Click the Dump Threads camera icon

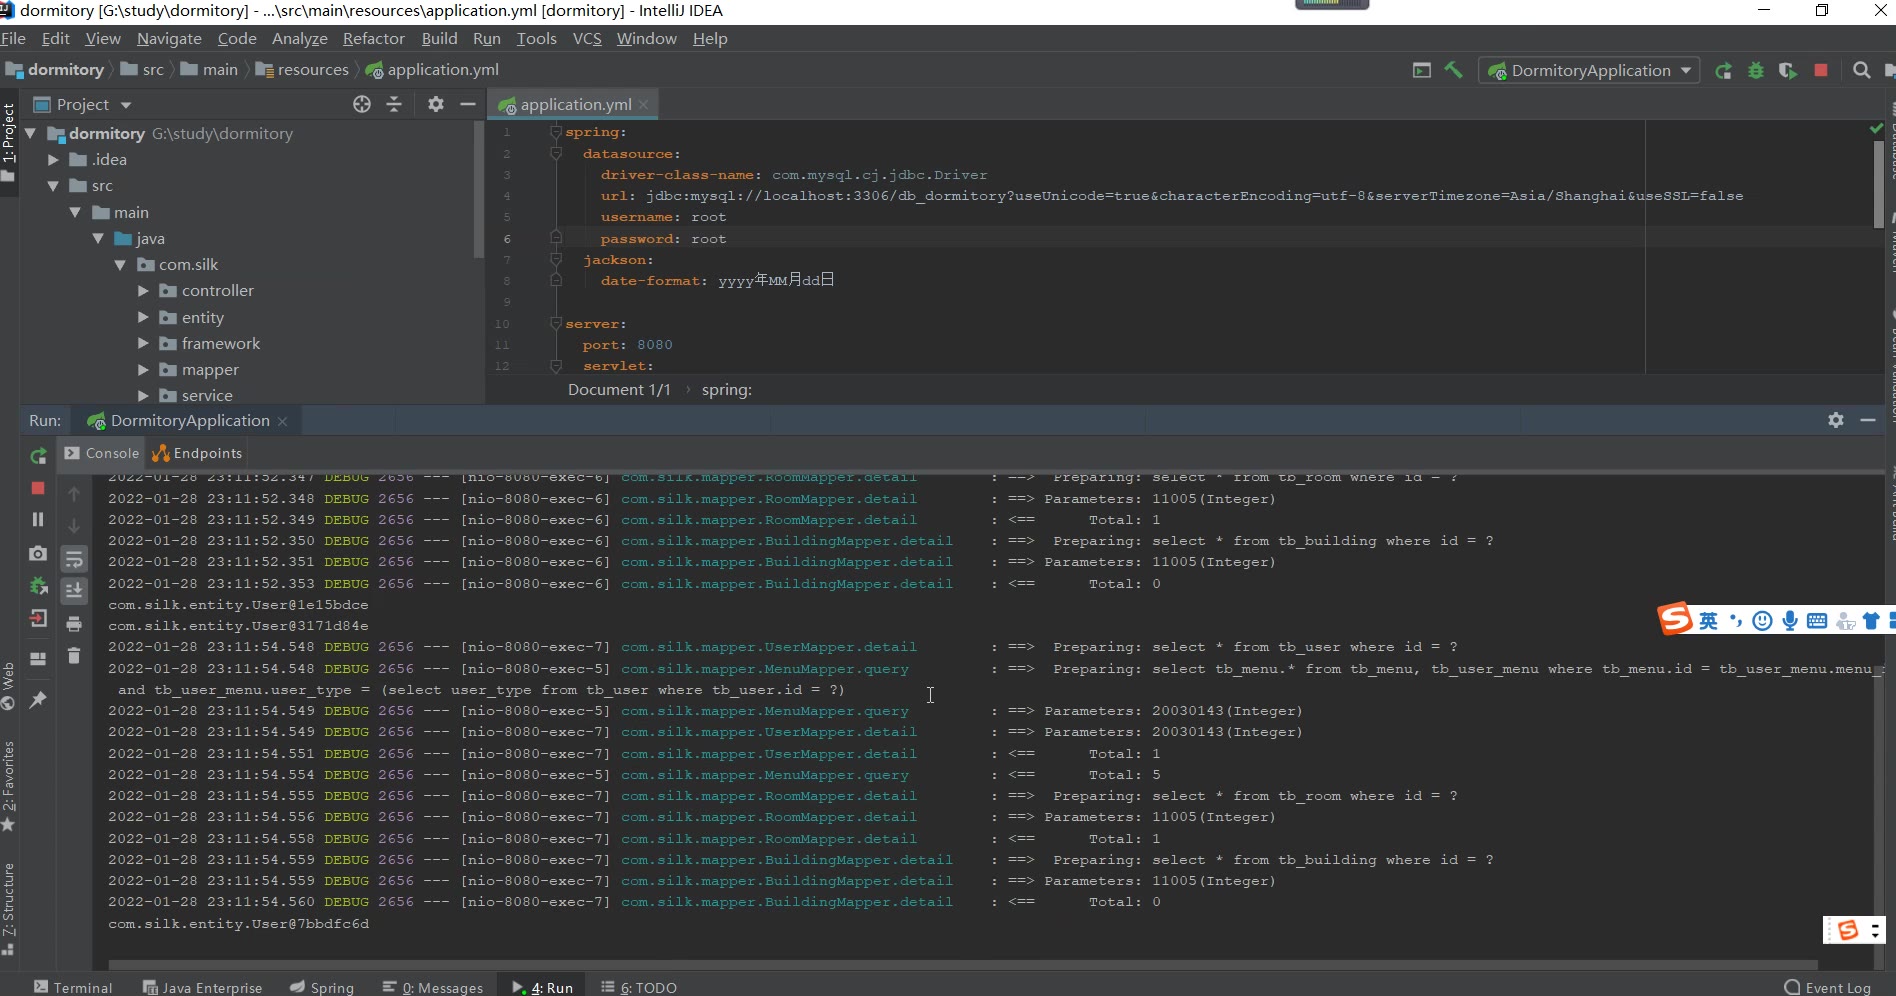(38, 553)
